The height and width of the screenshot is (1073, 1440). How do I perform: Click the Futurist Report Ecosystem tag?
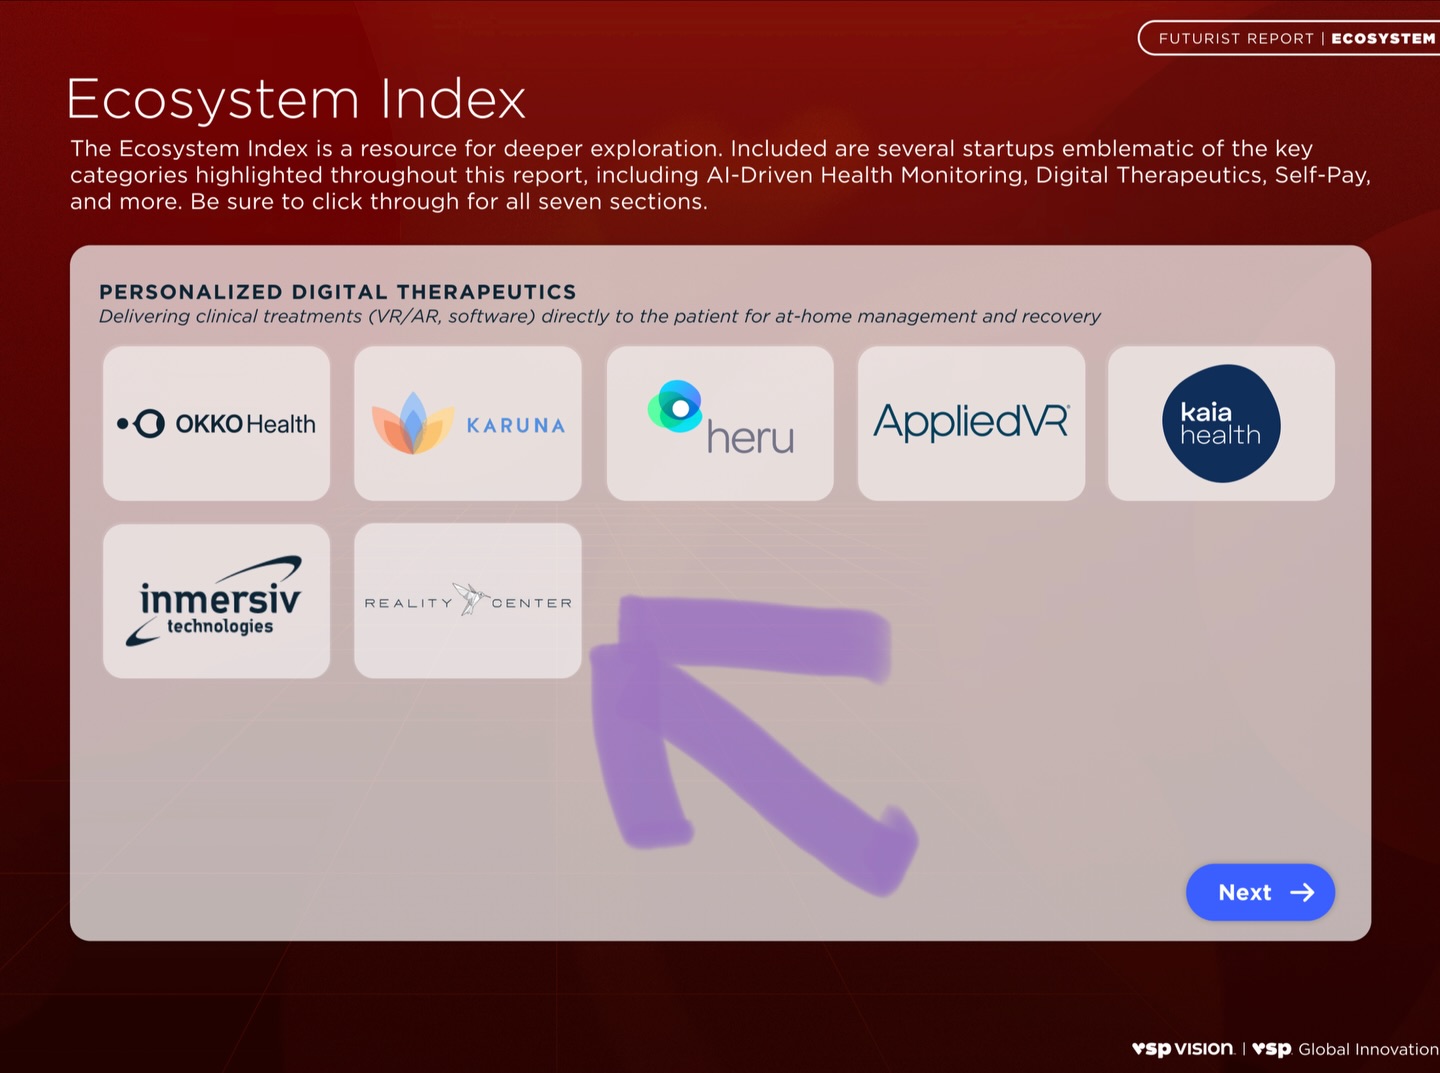point(1290,38)
